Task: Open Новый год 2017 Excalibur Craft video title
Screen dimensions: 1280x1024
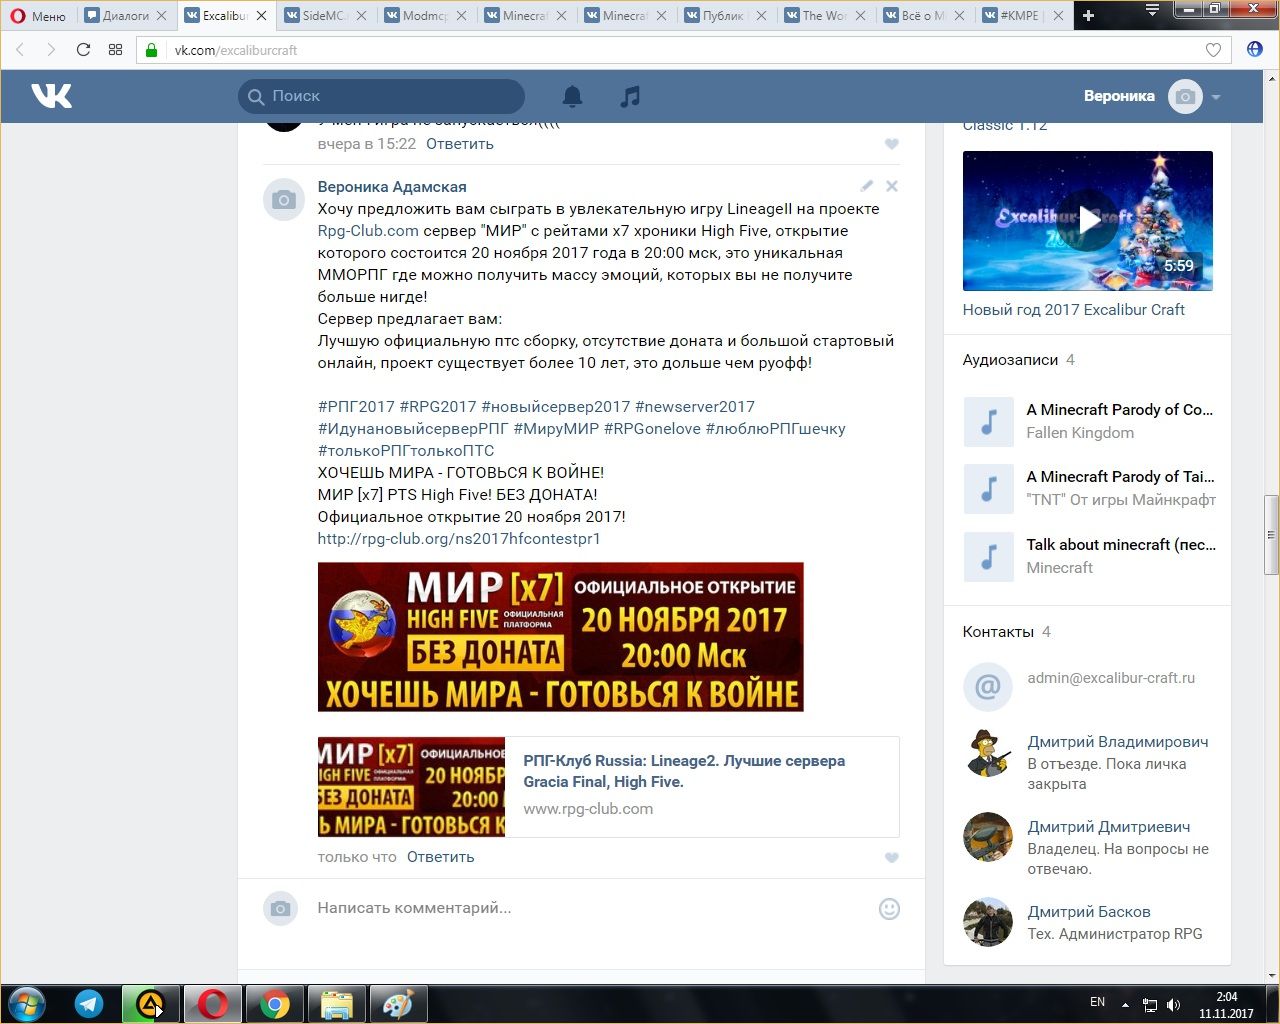Action: click(x=1073, y=310)
